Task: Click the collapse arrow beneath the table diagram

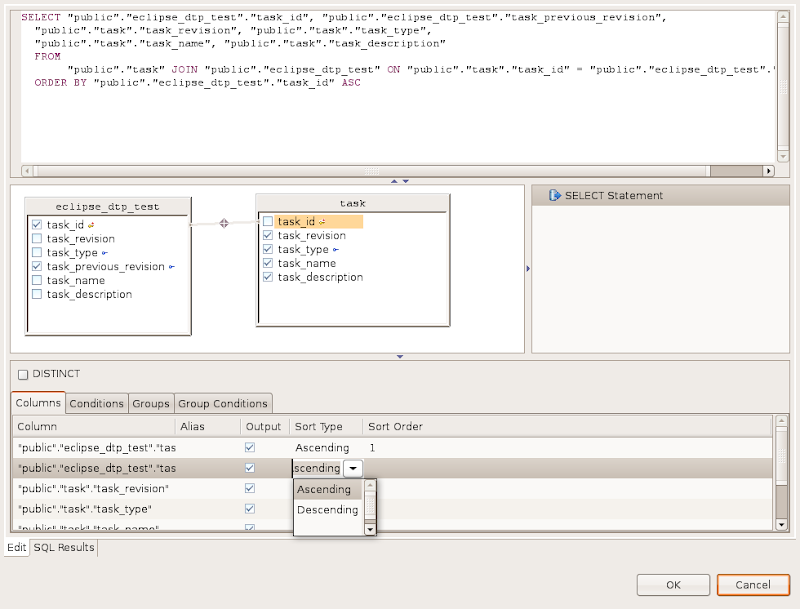Action: point(400,356)
